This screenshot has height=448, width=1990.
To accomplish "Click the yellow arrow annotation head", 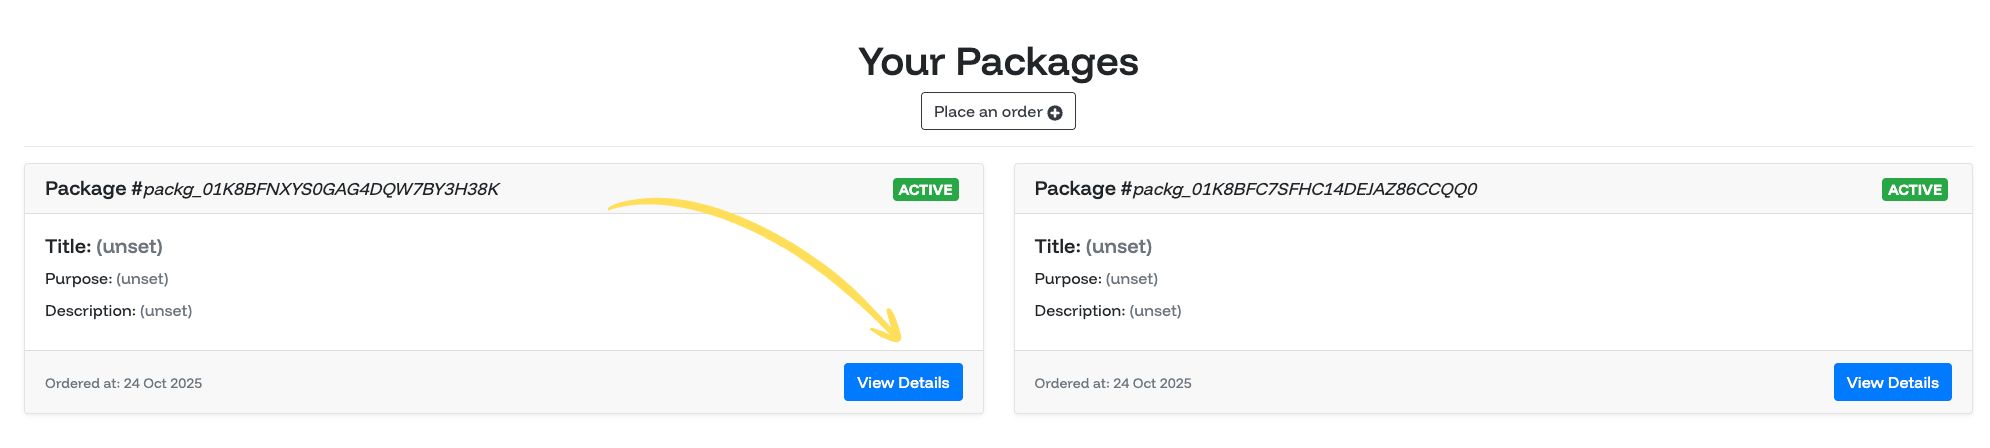I will (x=889, y=329).
